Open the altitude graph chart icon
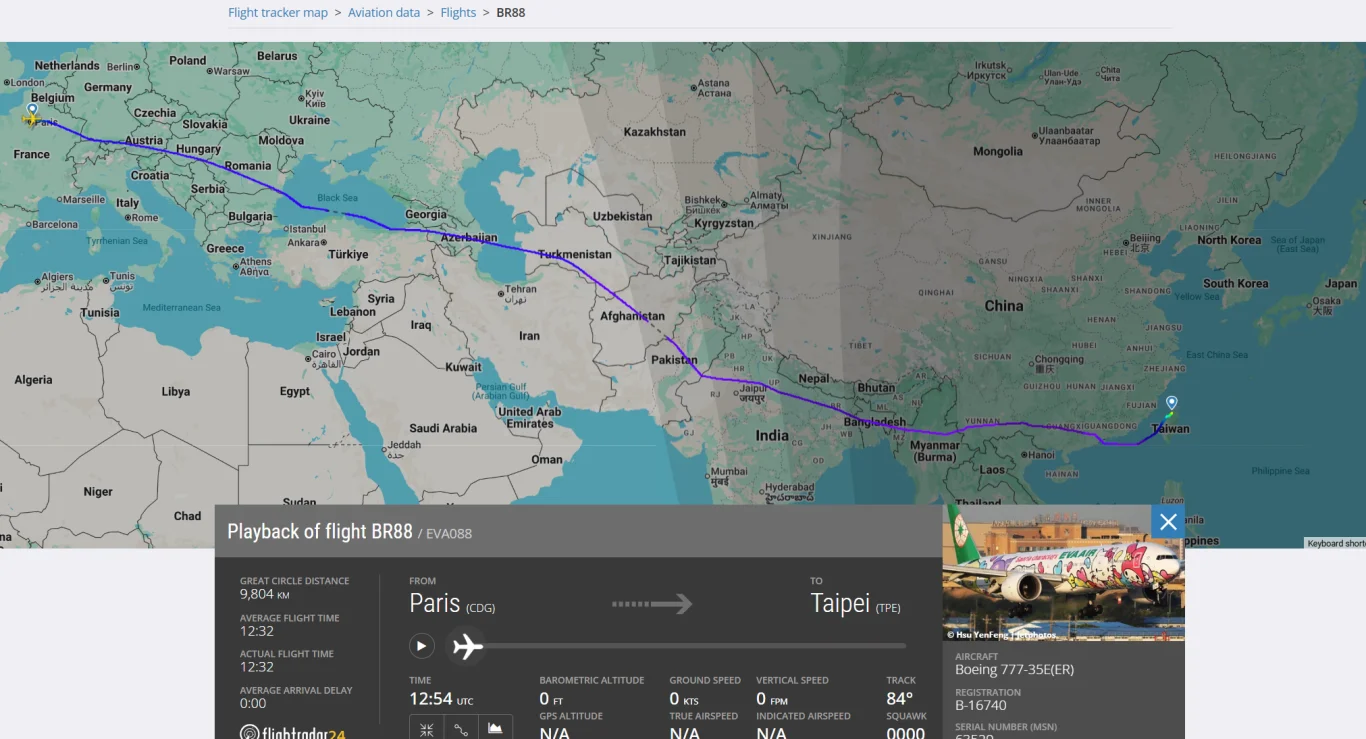 [495, 729]
